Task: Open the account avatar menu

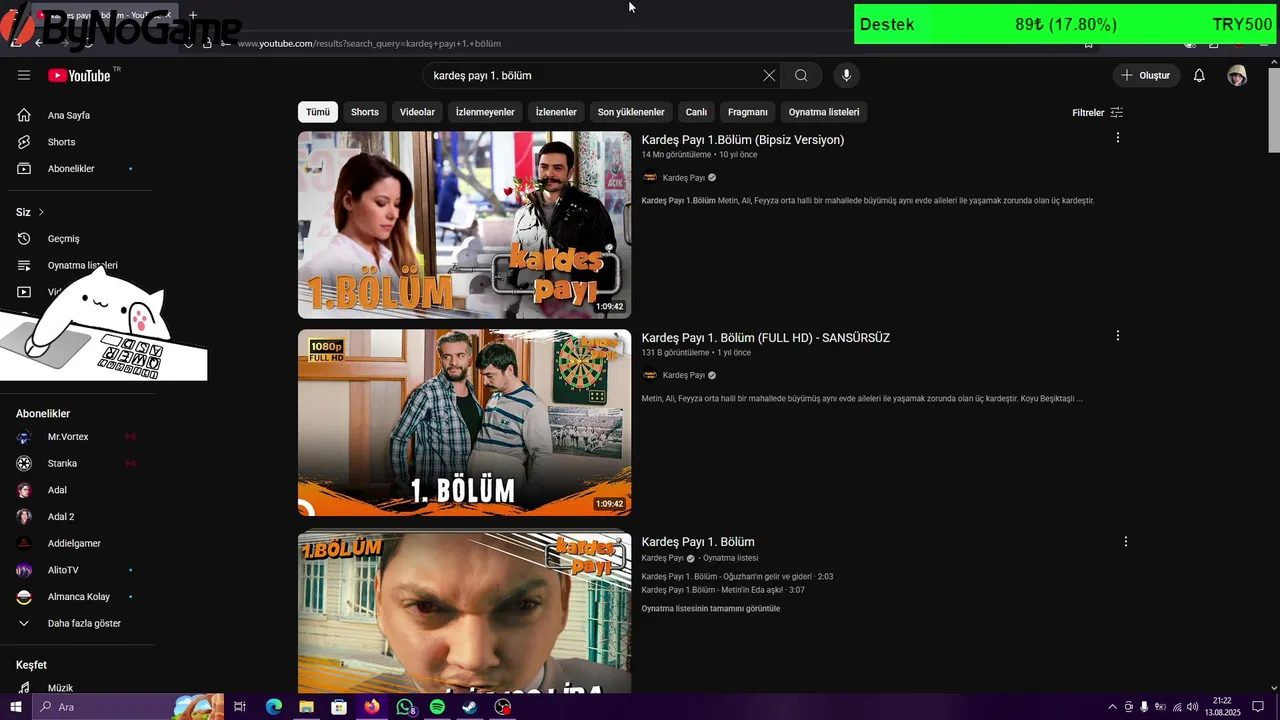Action: pyautogui.click(x=1237, y=75)
